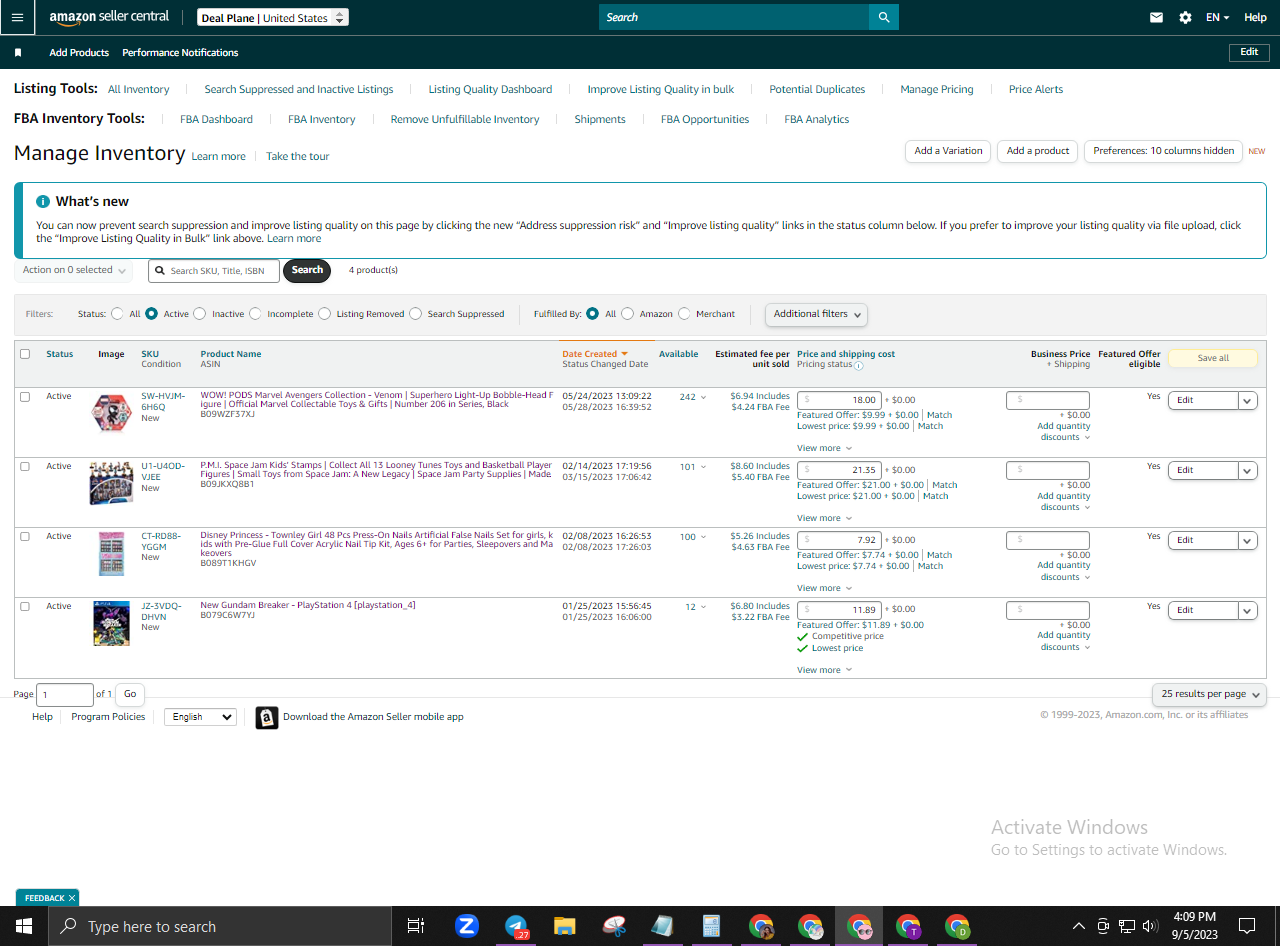Viewport: 1280px width, 946px height.
Task: Open the EN language dropdown in header
Action: pos(1217,17)
